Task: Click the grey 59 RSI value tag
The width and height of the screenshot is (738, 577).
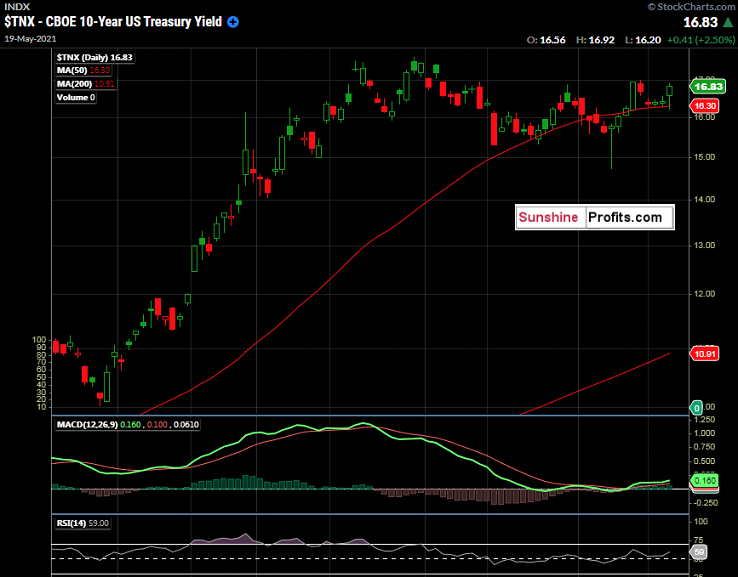Action: [x=698, y=553]
